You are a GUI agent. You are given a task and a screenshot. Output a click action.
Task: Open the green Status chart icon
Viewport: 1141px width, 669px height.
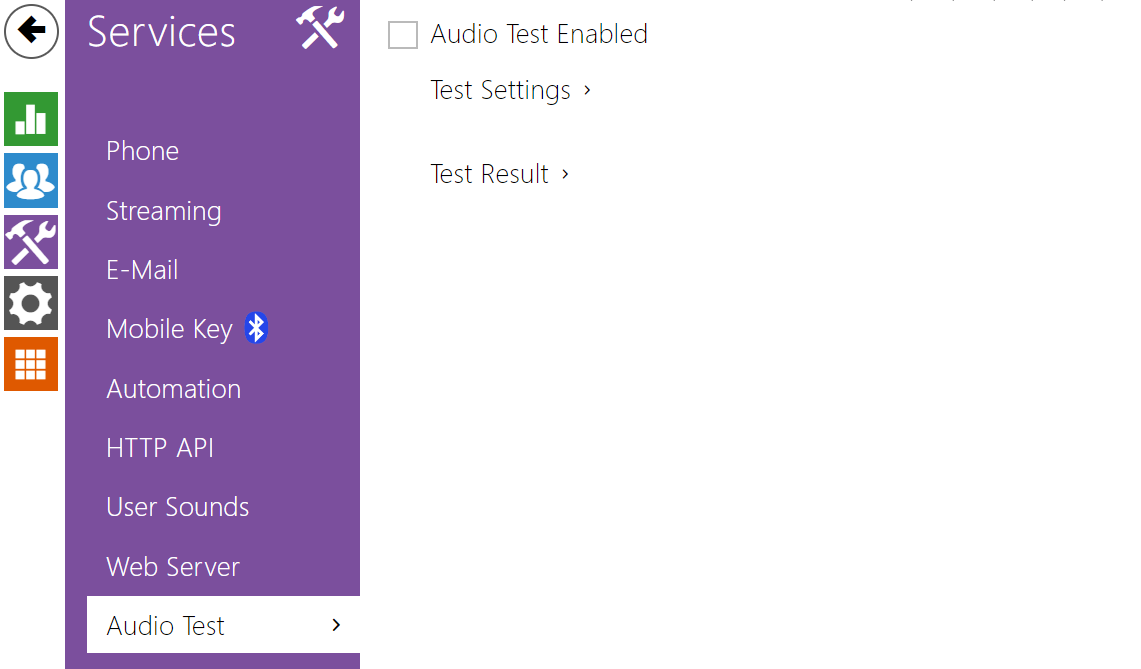31,119
